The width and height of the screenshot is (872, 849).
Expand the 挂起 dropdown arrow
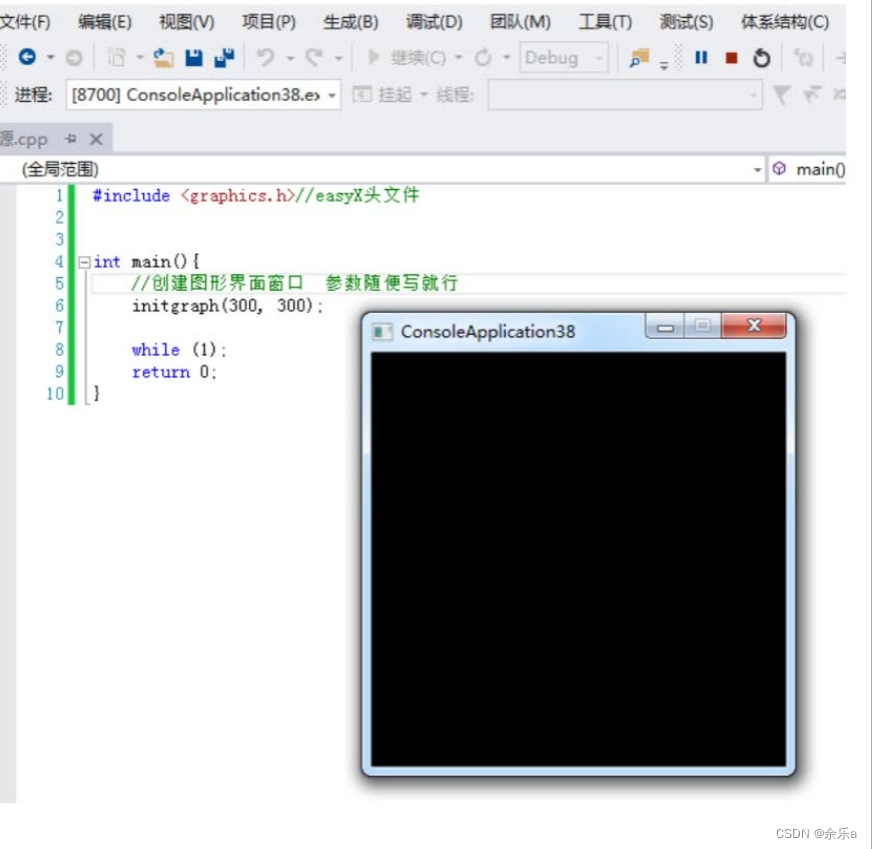coord(424,95)
